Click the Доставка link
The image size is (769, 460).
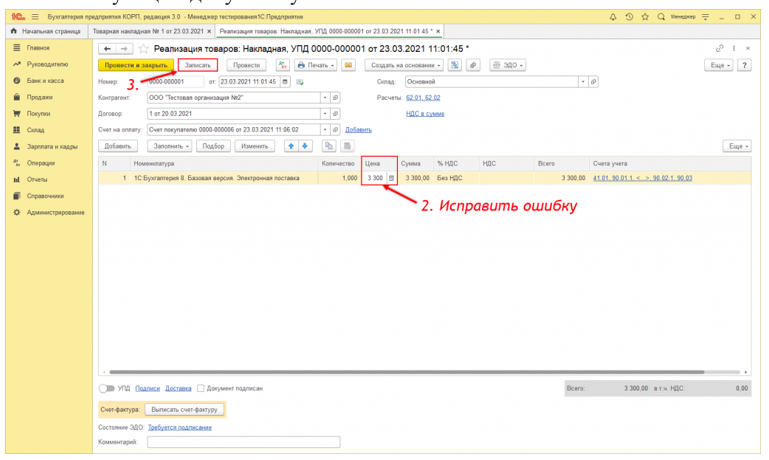[x=179, y=388]
